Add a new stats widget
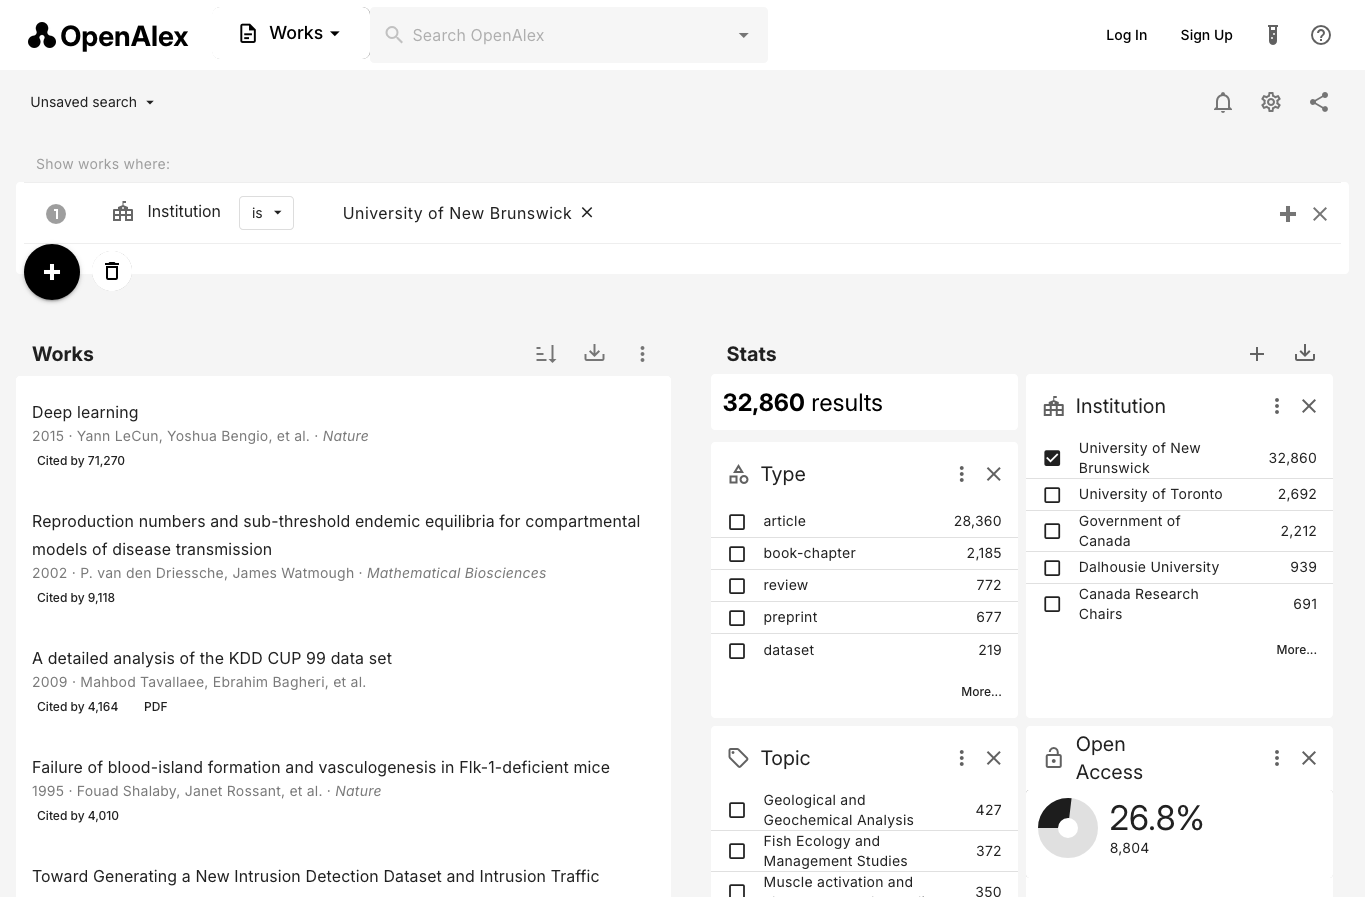 click(x=1257, y=354)
